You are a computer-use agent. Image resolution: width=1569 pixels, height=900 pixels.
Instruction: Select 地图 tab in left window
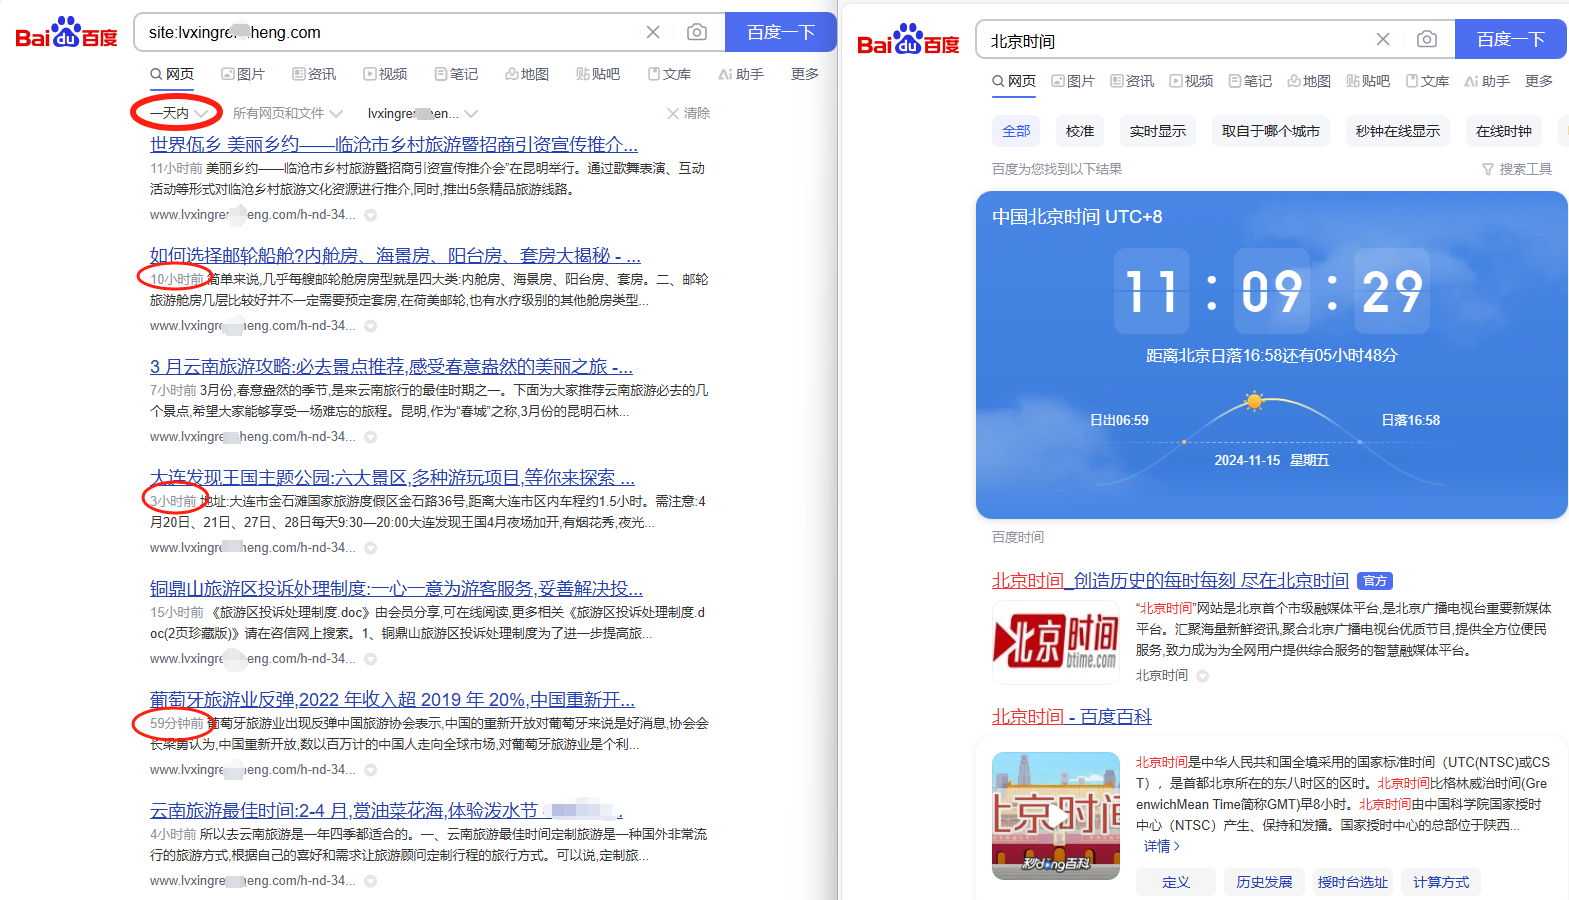click(527, 74)
